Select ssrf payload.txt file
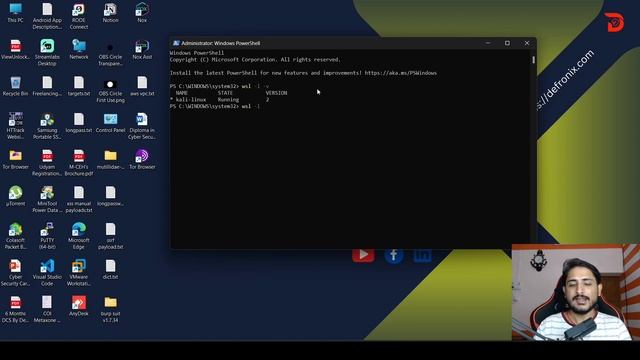This screenshot has width=640, height=360. pyautogui.click(x=110, y=236)
